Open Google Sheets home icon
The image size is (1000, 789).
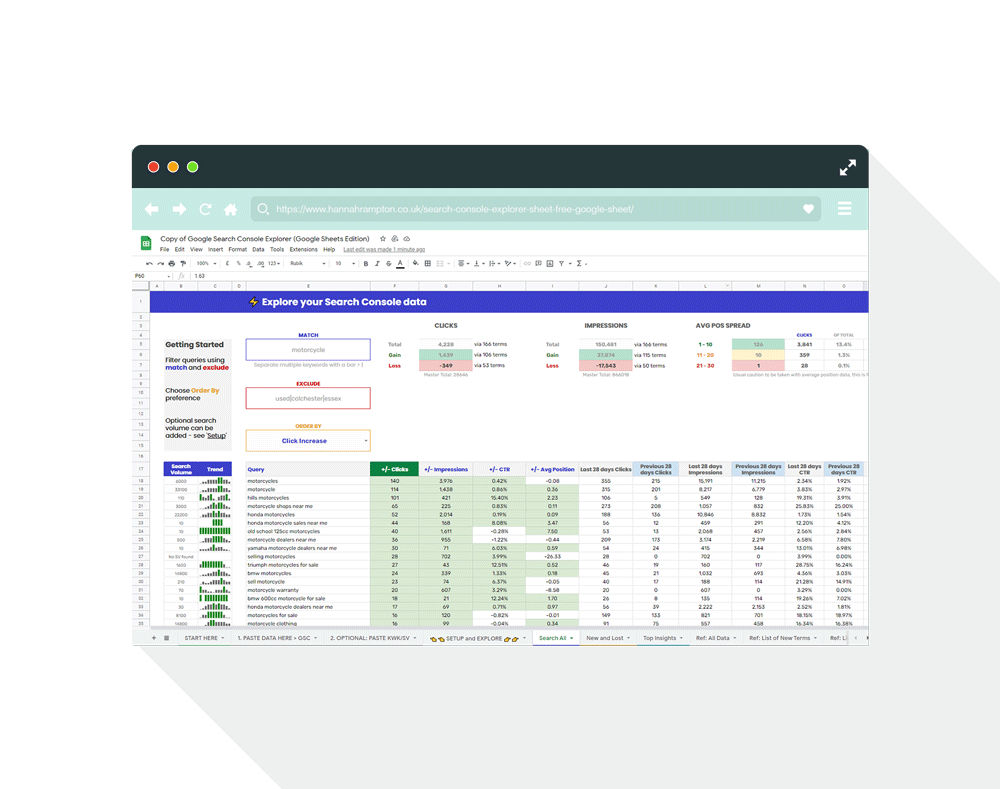click(x=146, y=242)
